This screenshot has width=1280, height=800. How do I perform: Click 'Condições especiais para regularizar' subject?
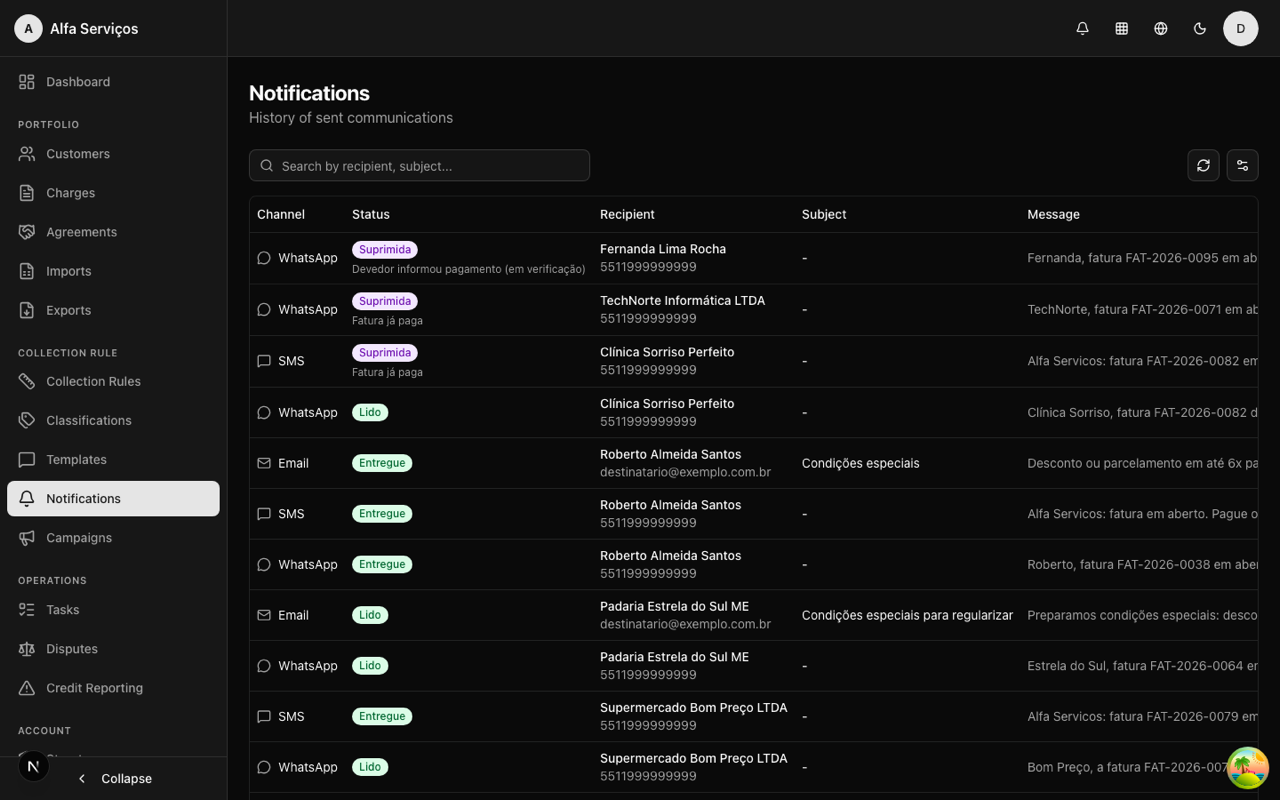907,615
